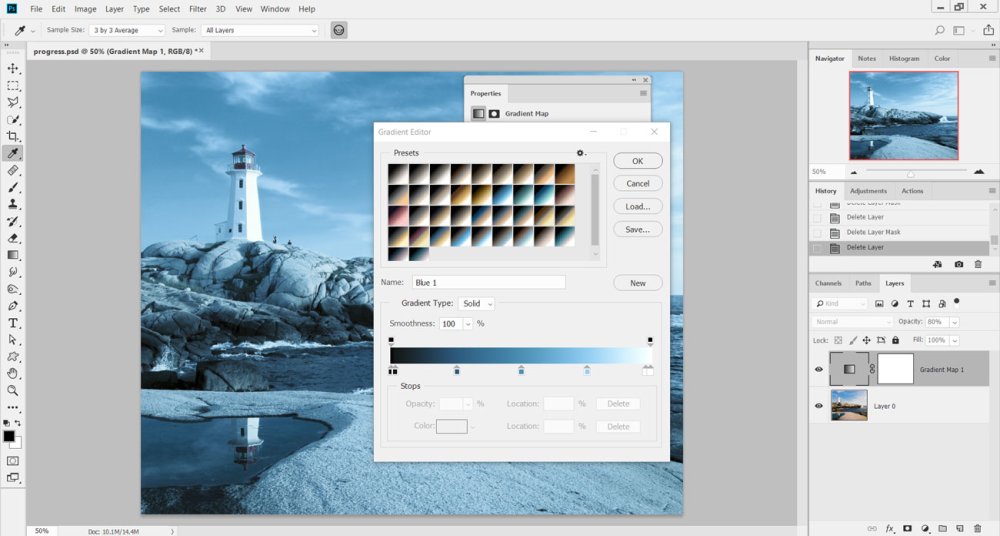Hide the Gradient Map 1 layer
Image resolution: width=1000 pixels, height=536 pixels.
pos(819,369)
